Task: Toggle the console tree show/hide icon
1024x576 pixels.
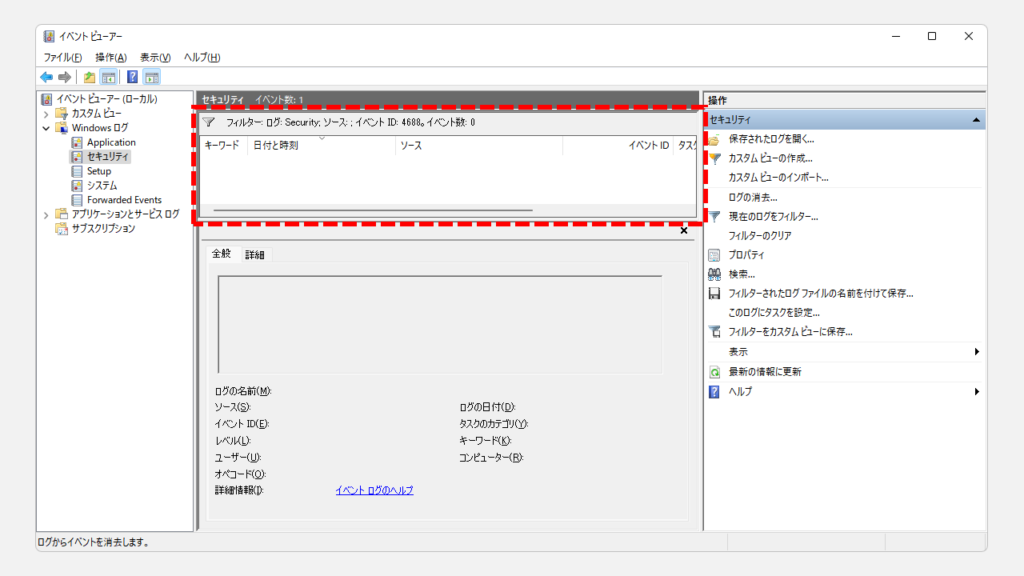Action: [x=108, y=77]
